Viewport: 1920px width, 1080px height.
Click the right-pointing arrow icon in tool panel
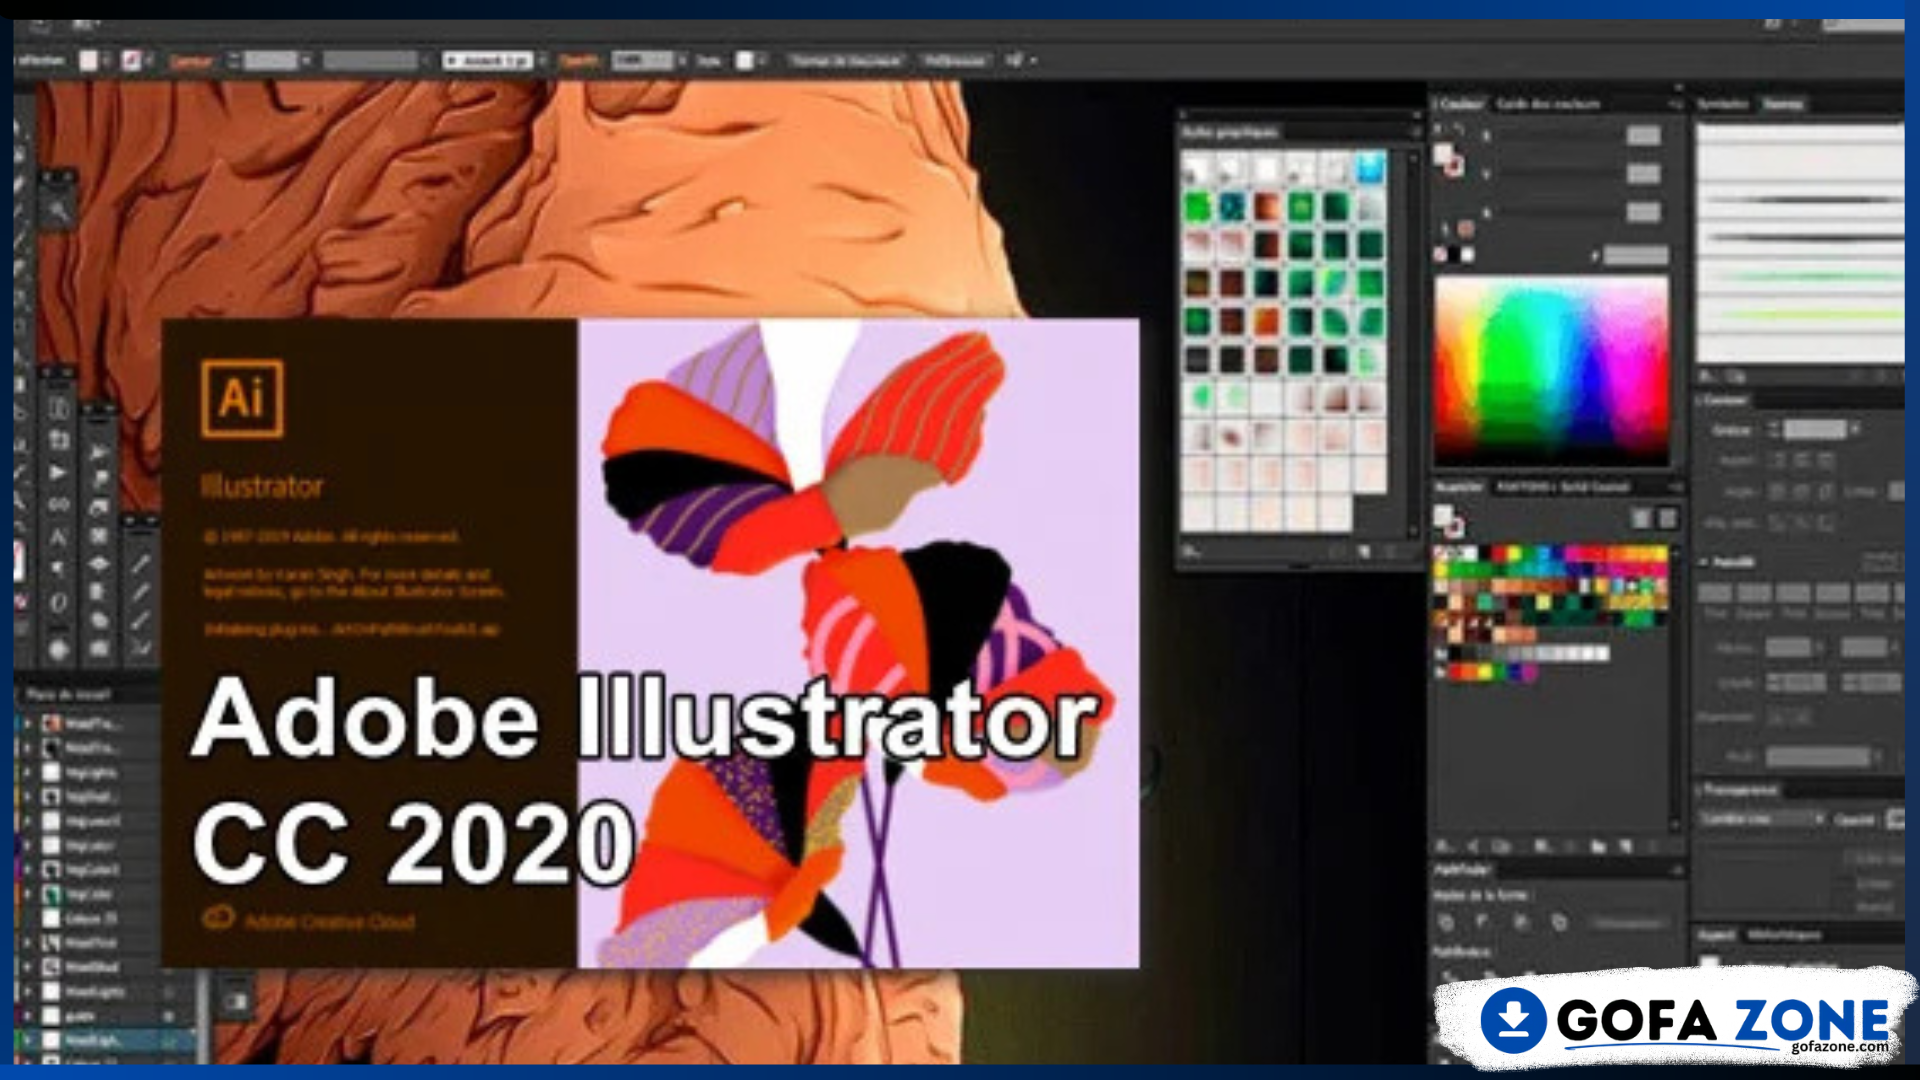tap(58, 472)
